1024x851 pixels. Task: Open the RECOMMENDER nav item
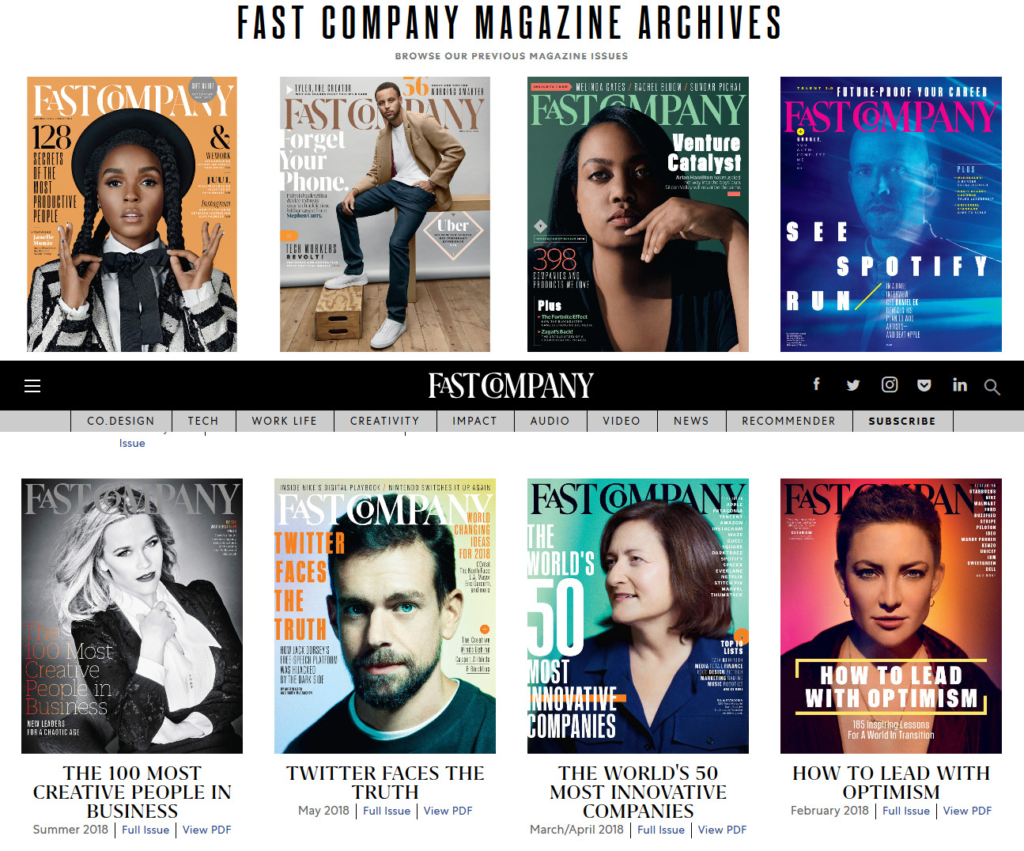pos(789,421)
